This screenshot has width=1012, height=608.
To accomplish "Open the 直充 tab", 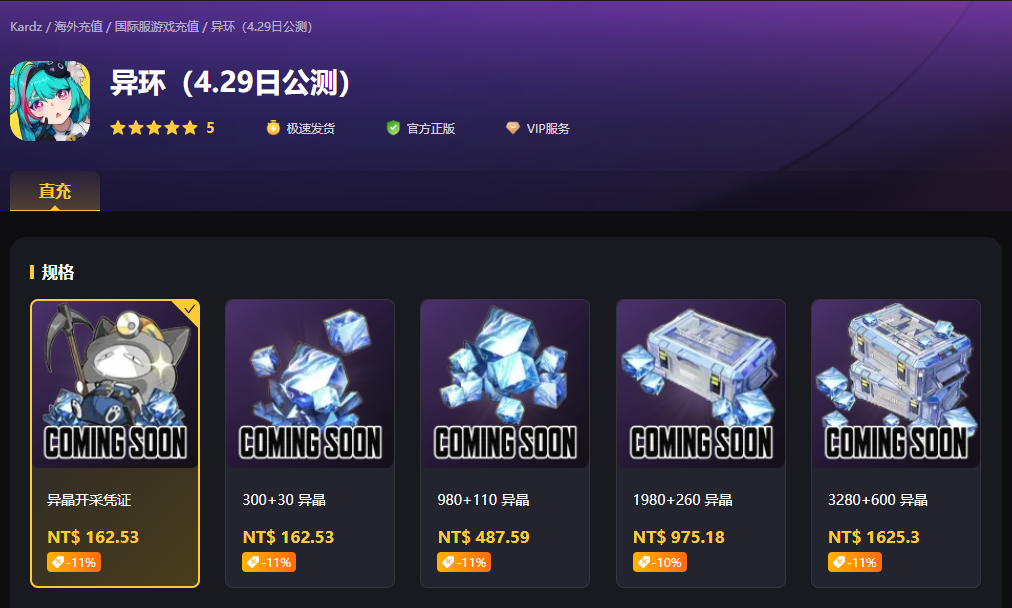I will tap(55, 191).
